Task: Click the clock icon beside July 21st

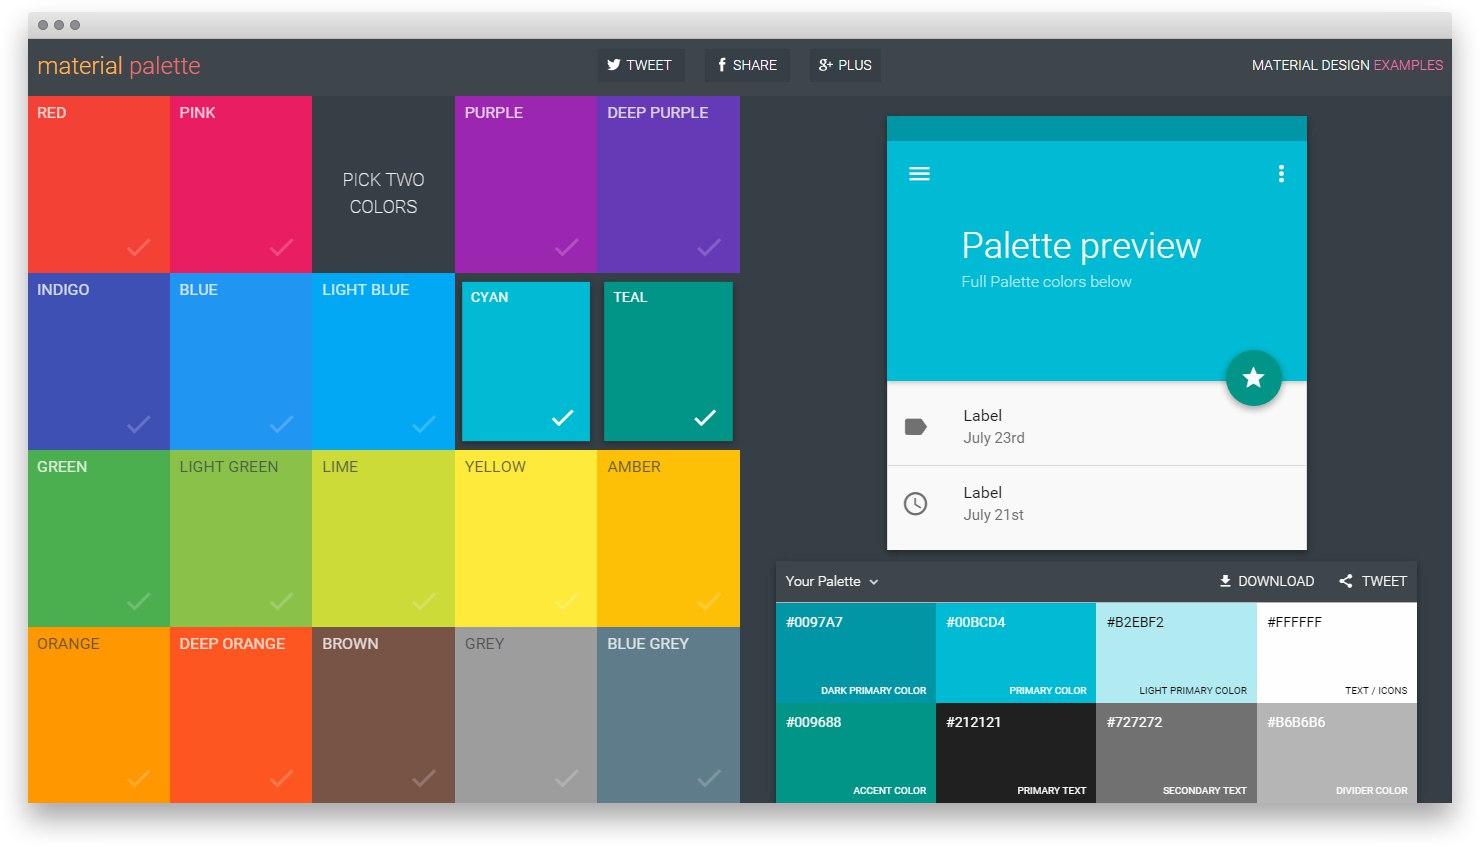Action: point(915,504)
